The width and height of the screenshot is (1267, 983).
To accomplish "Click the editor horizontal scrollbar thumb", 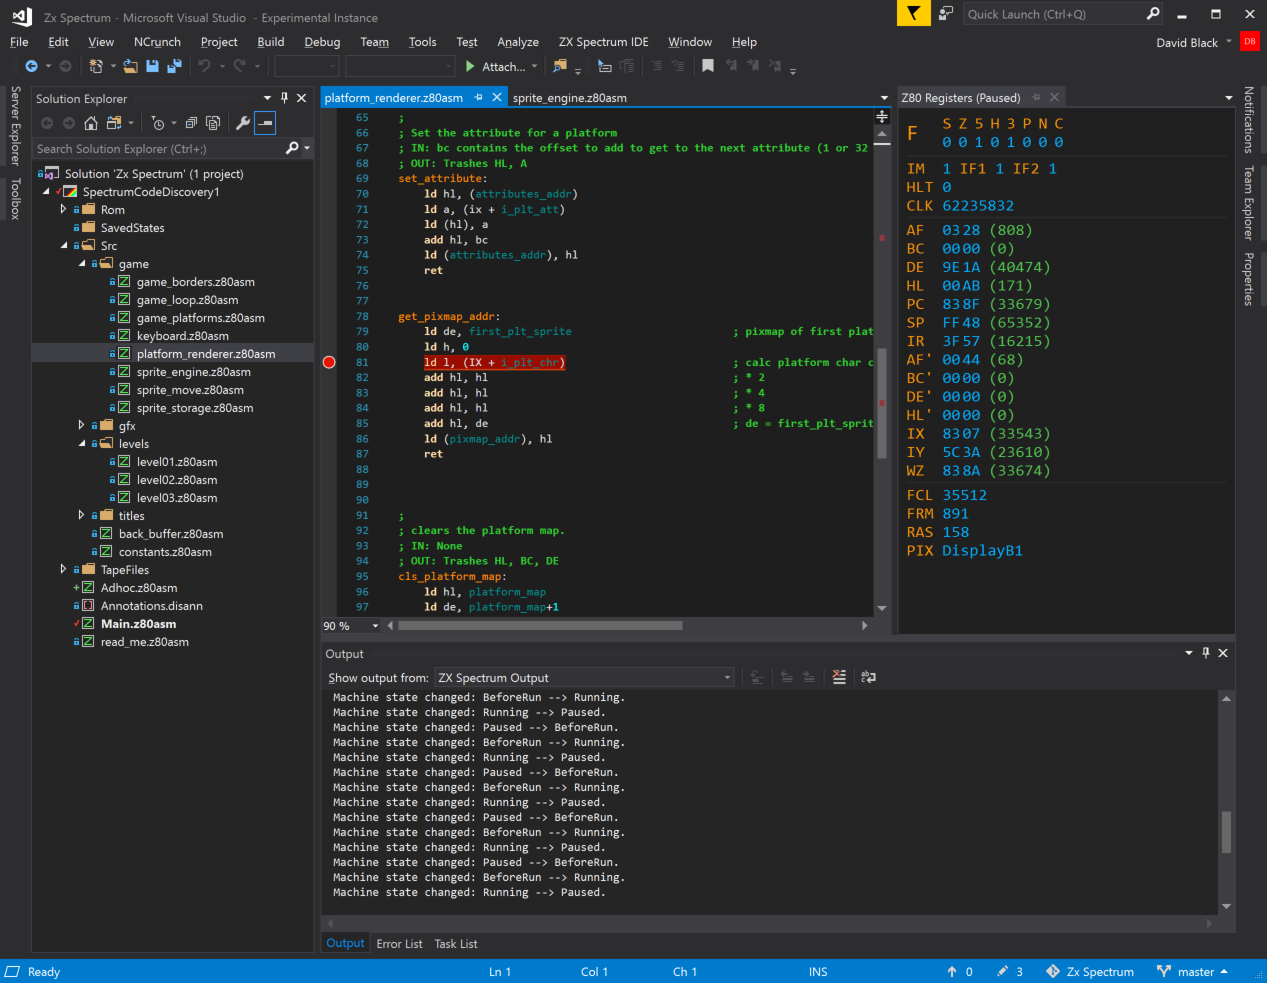I will click(540, 626).
